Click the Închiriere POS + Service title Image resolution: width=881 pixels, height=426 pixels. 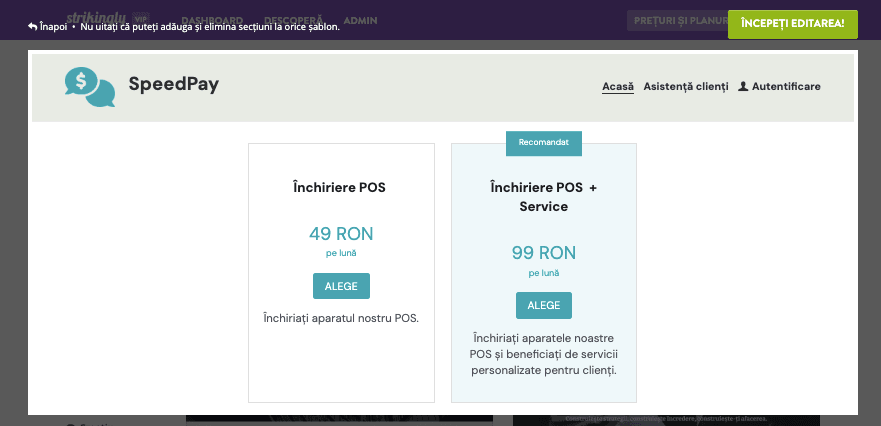click(543, 197)
